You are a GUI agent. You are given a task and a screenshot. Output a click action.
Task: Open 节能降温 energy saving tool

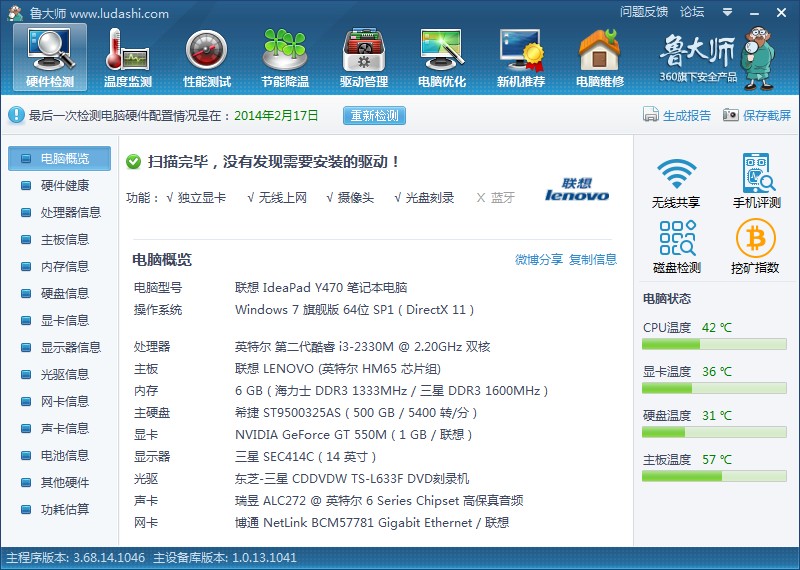285,57
